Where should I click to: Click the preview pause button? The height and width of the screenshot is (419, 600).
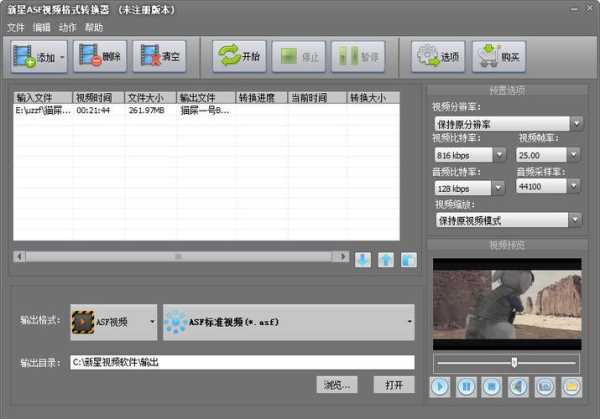[466, 387]
